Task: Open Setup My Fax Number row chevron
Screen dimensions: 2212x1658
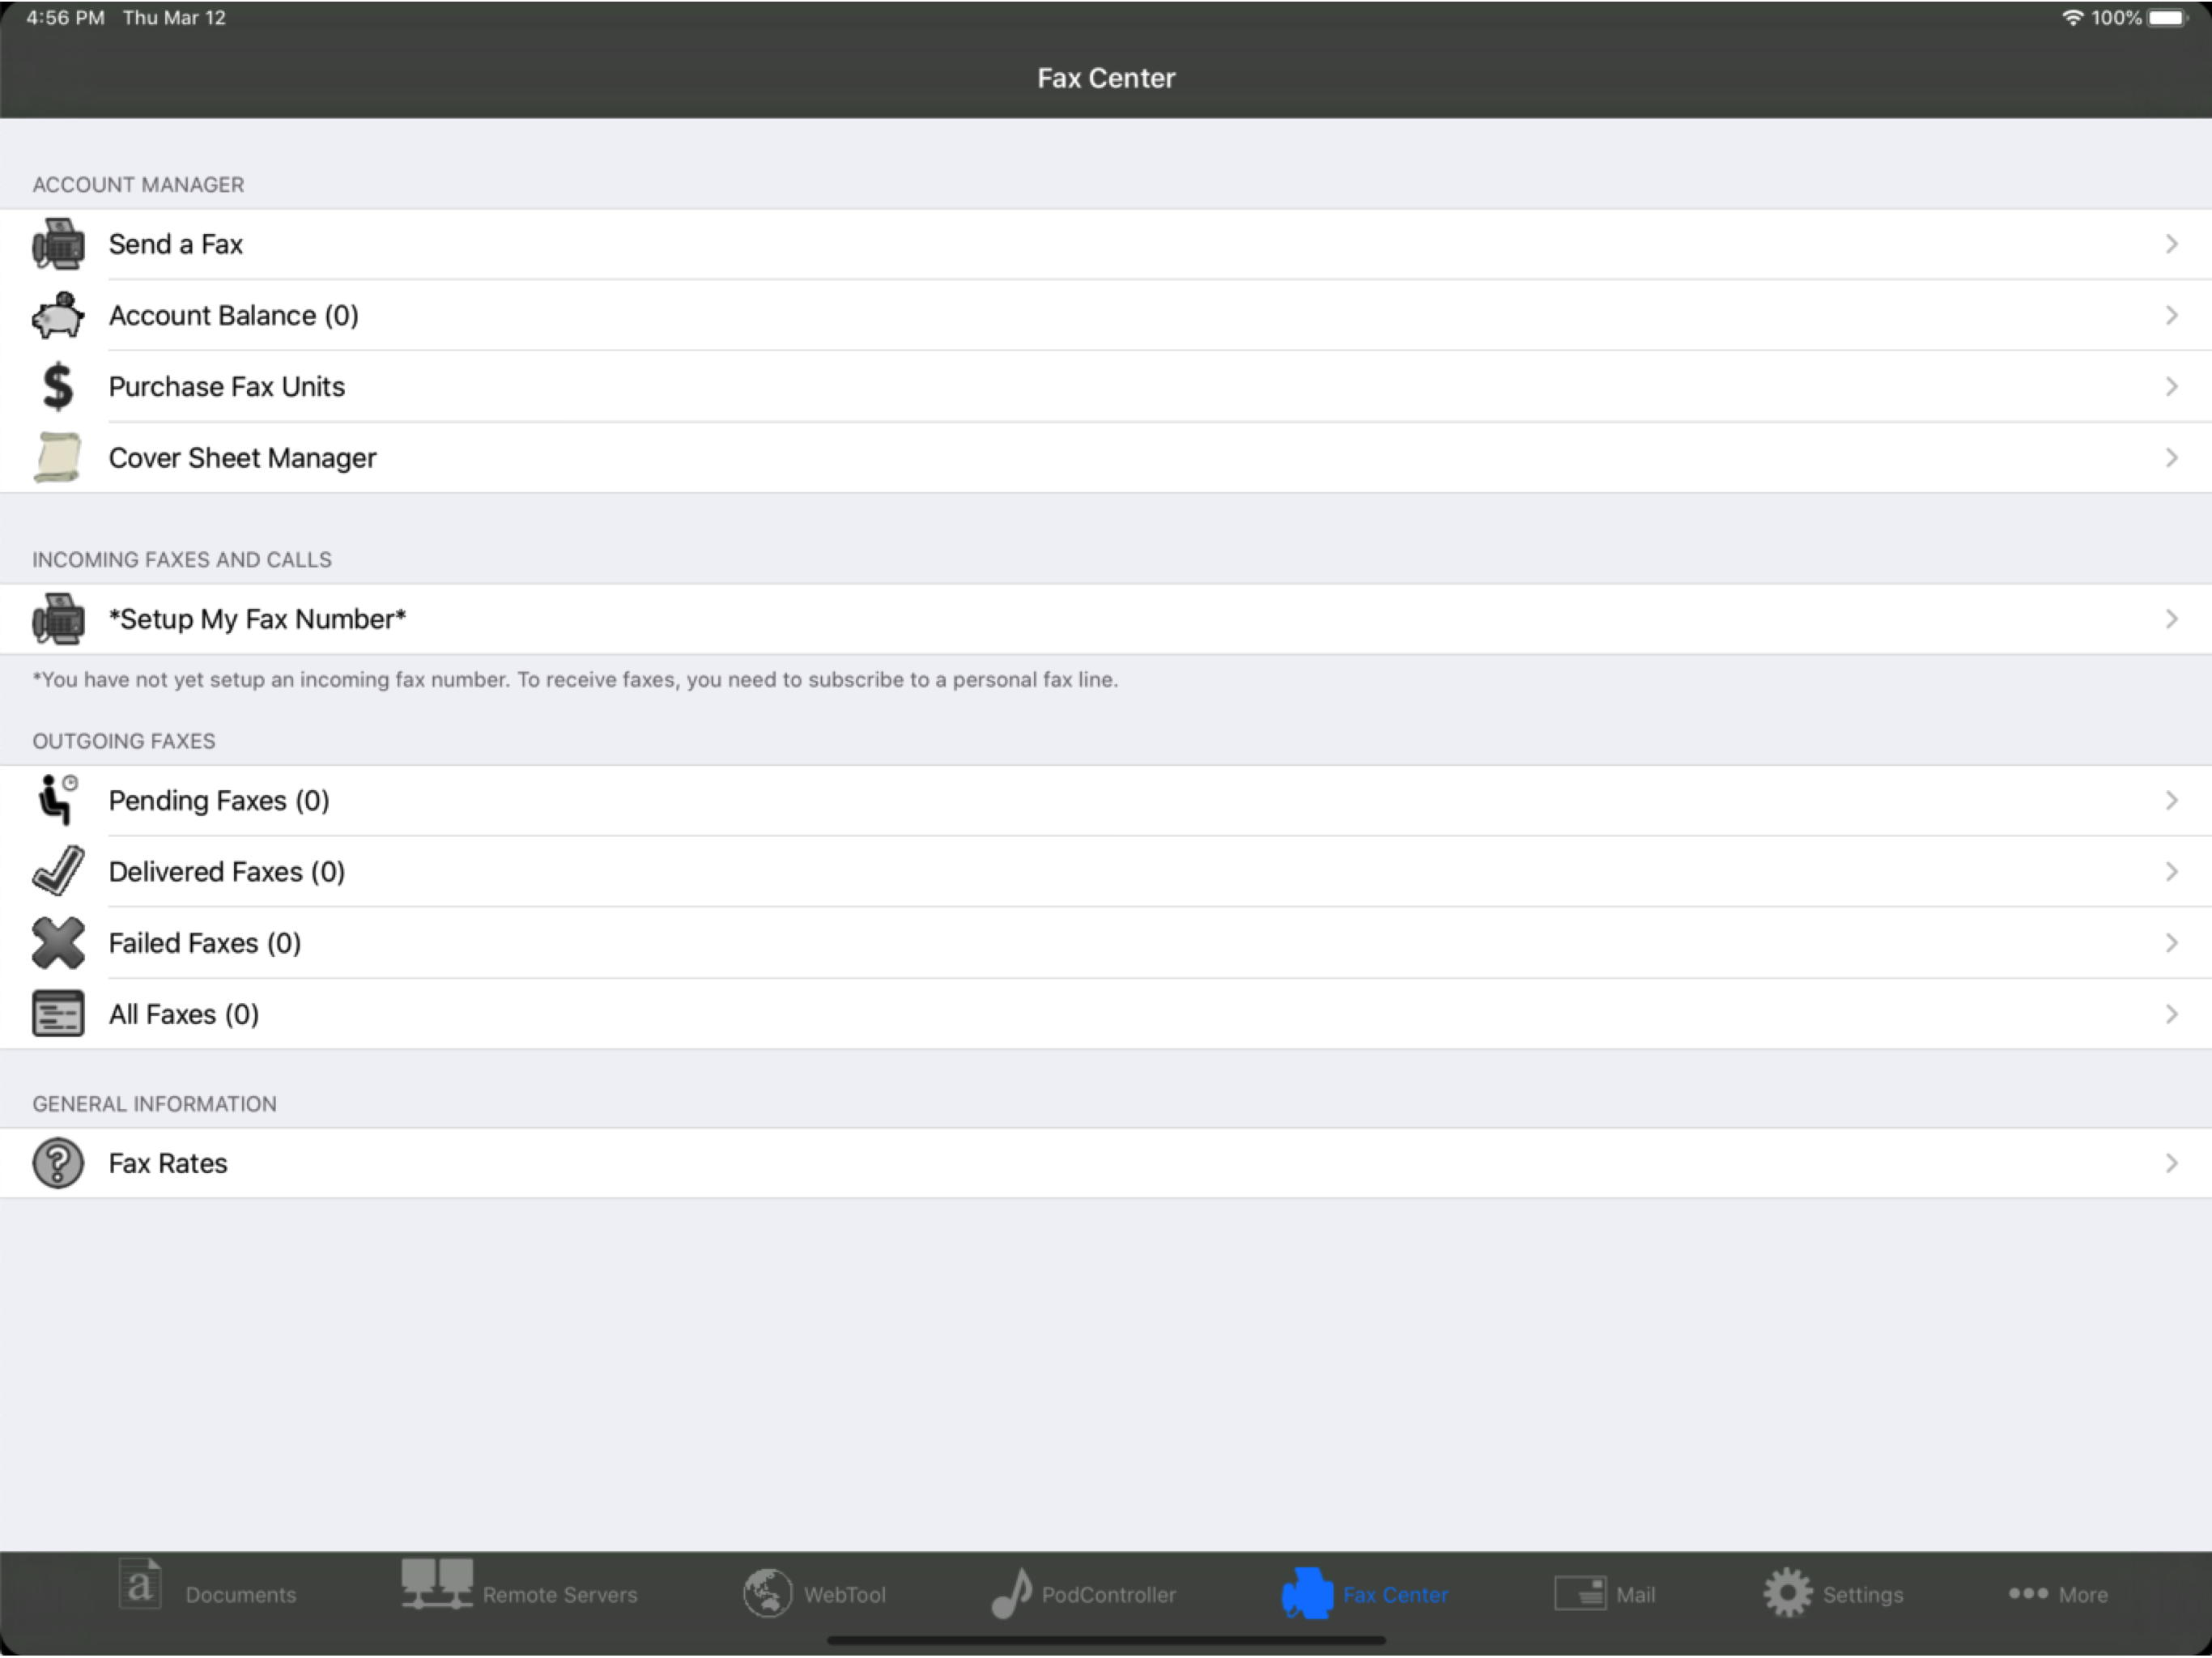Action: (2171, 619)
